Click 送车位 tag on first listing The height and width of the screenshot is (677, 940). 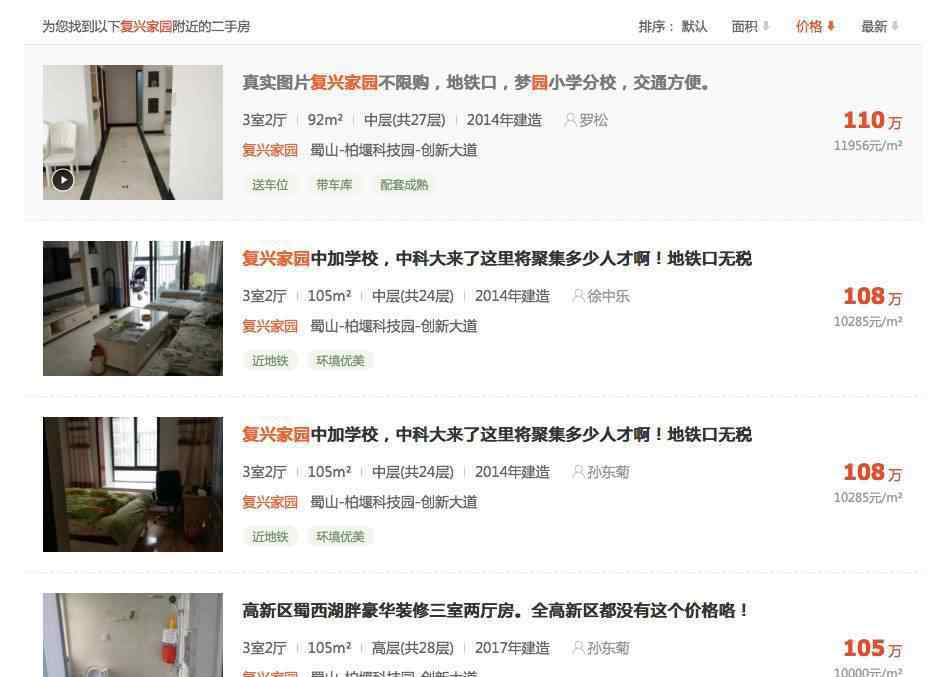[x=270, y=185]
